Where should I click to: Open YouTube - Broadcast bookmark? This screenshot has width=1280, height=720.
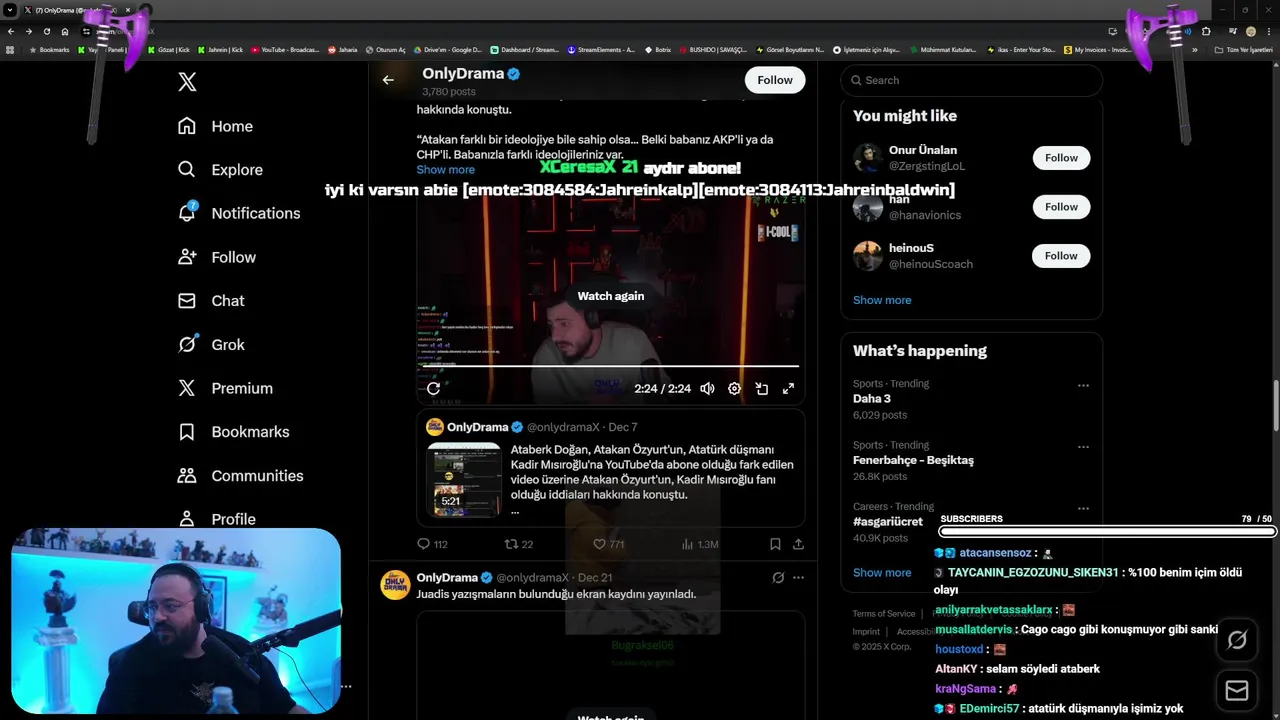[286, 50]
